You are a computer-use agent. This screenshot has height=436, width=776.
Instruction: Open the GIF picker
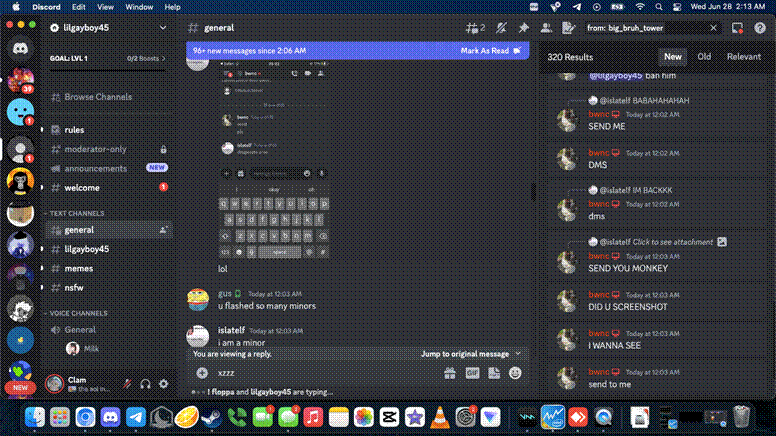pyautogui.click(x=472, y=372)
